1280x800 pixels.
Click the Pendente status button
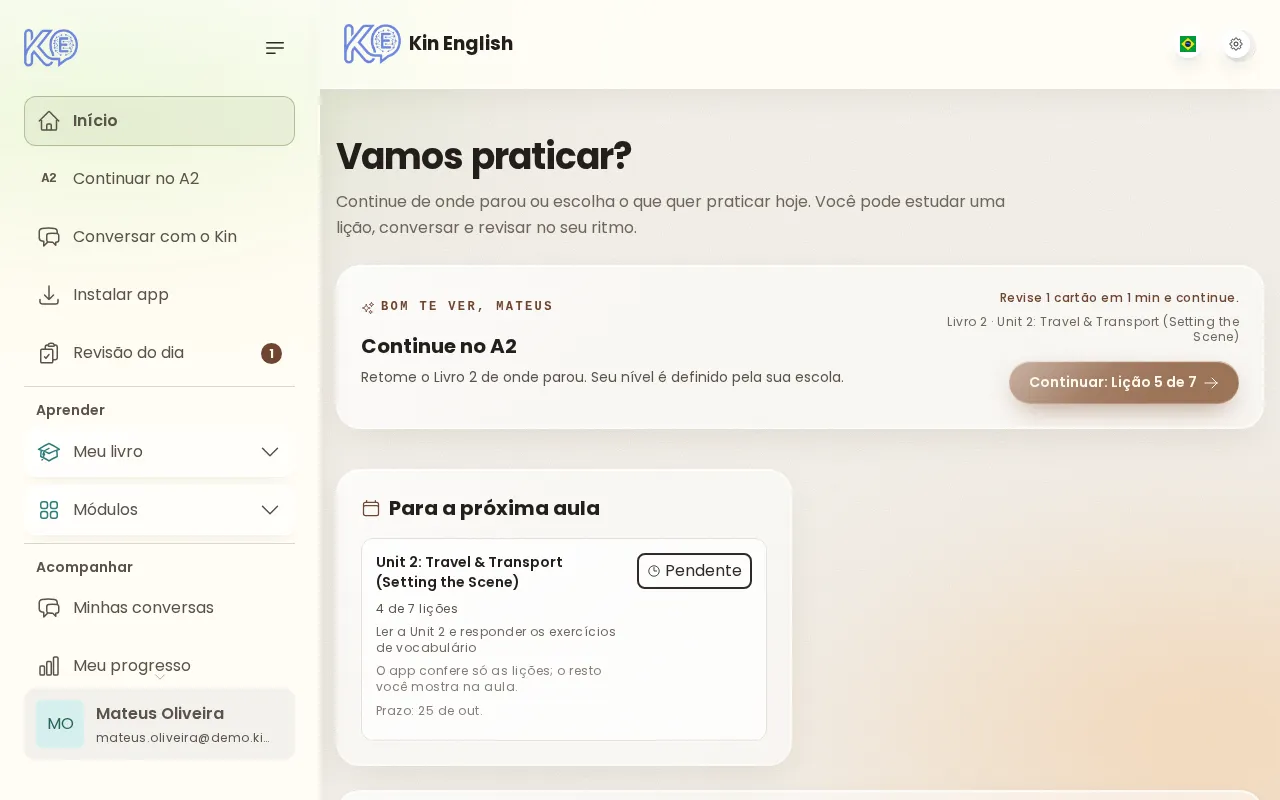point(694,571)
